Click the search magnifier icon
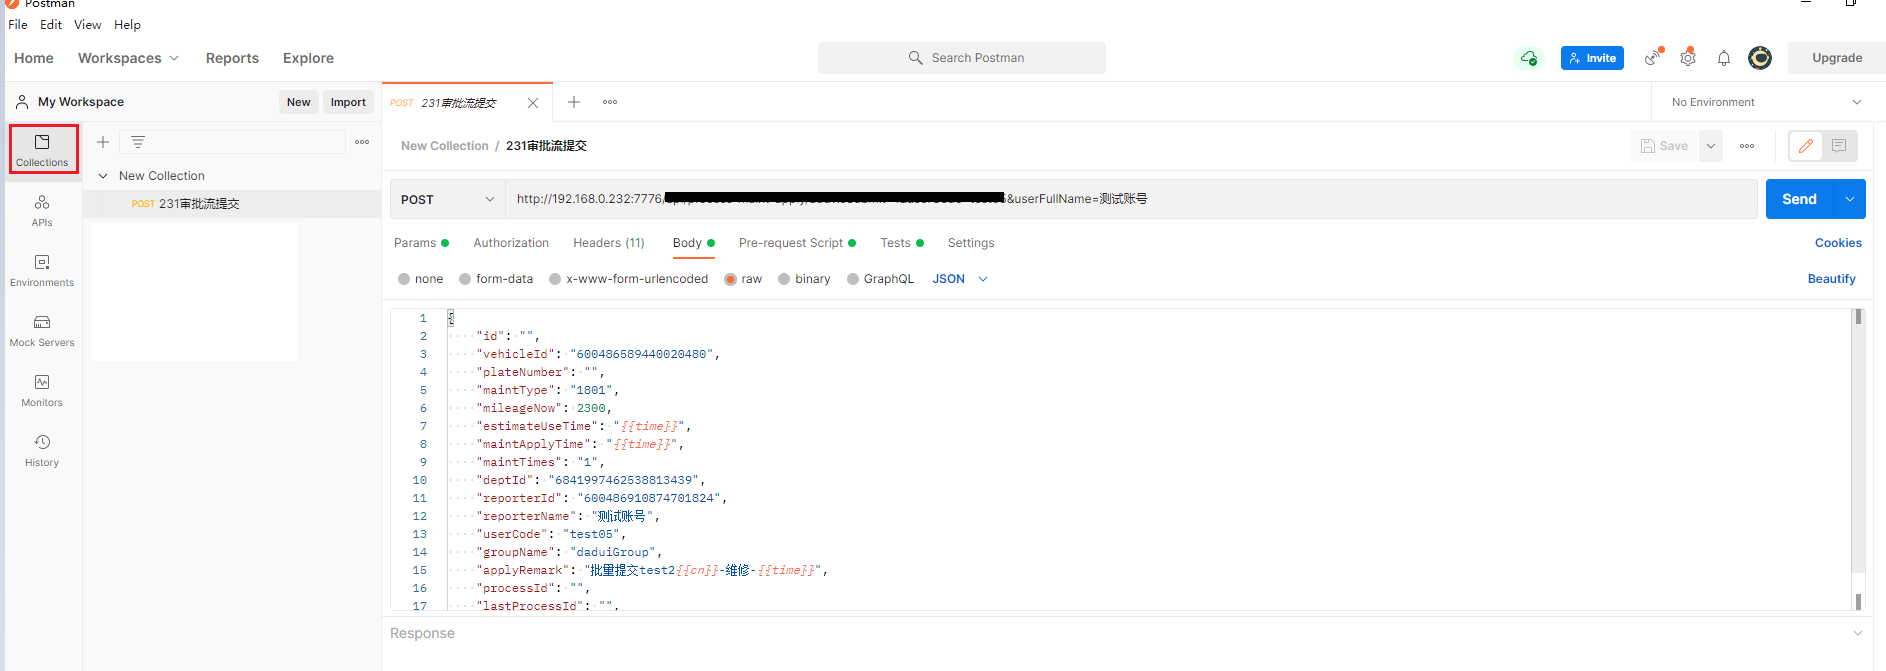The width and height of the screenshot is (1886, 671). pyautogui.click(x=915, y=58)
